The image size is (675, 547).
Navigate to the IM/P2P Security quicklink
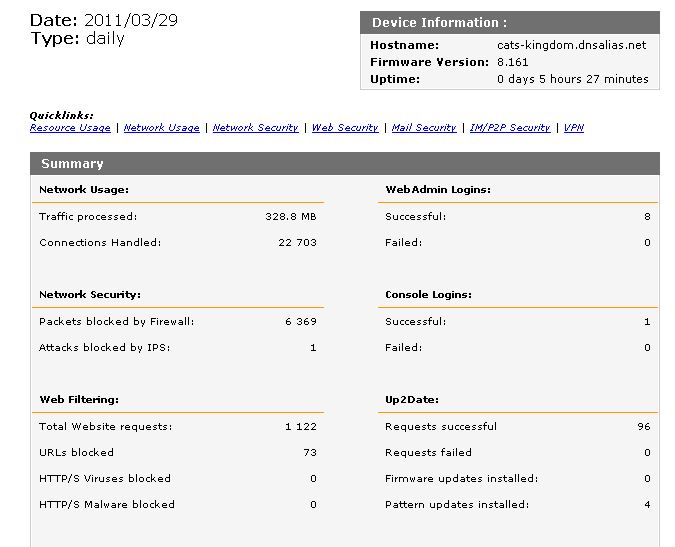510,128
